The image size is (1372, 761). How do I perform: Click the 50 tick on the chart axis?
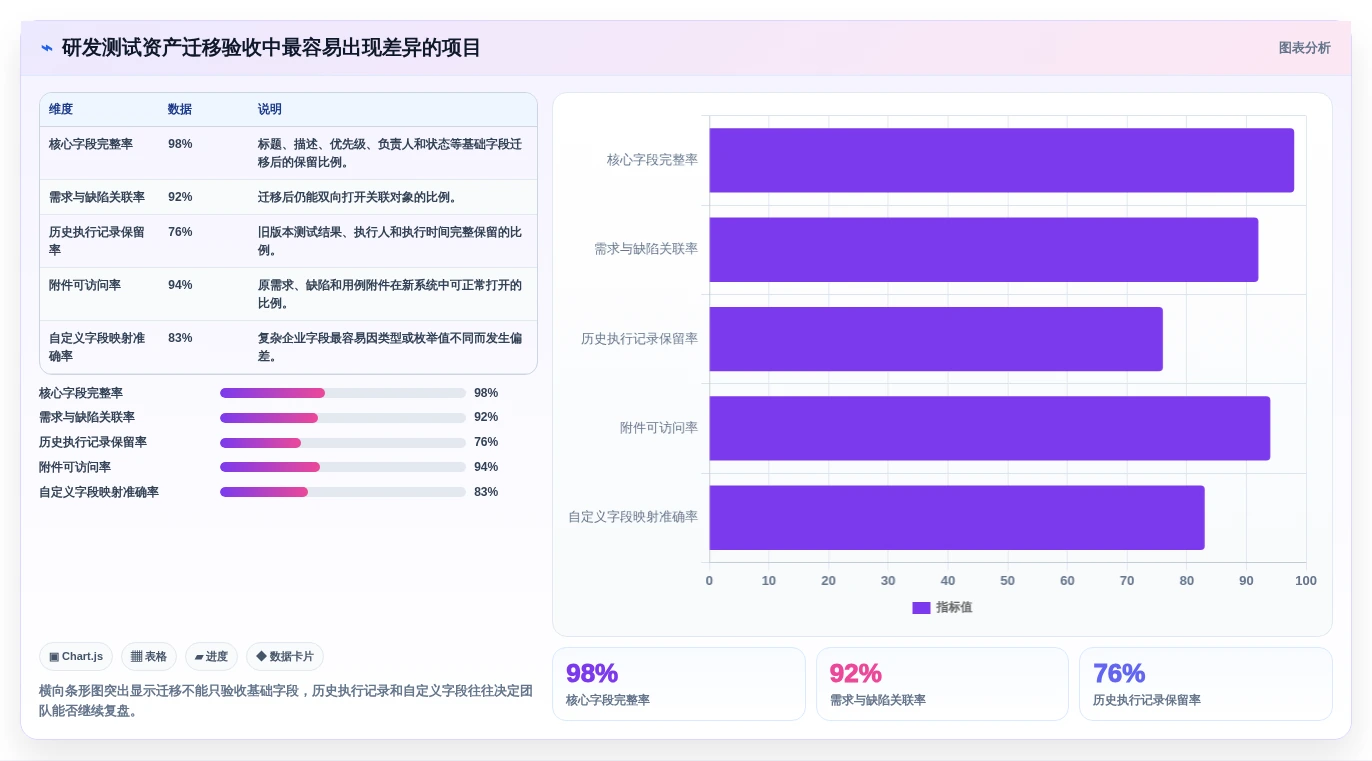(1007, 580)
